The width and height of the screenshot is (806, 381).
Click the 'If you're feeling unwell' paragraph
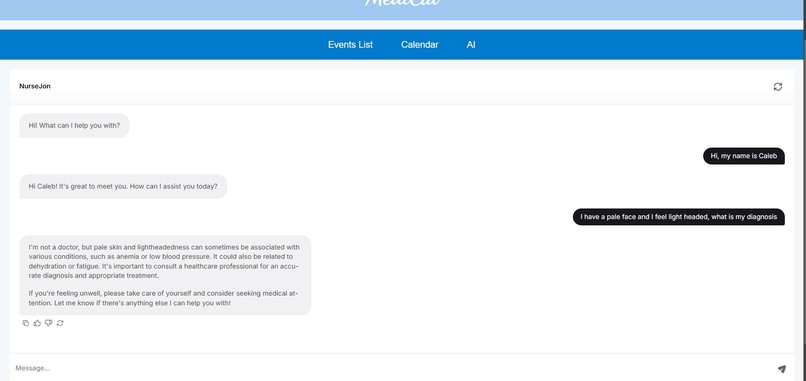tap(163, 298)
